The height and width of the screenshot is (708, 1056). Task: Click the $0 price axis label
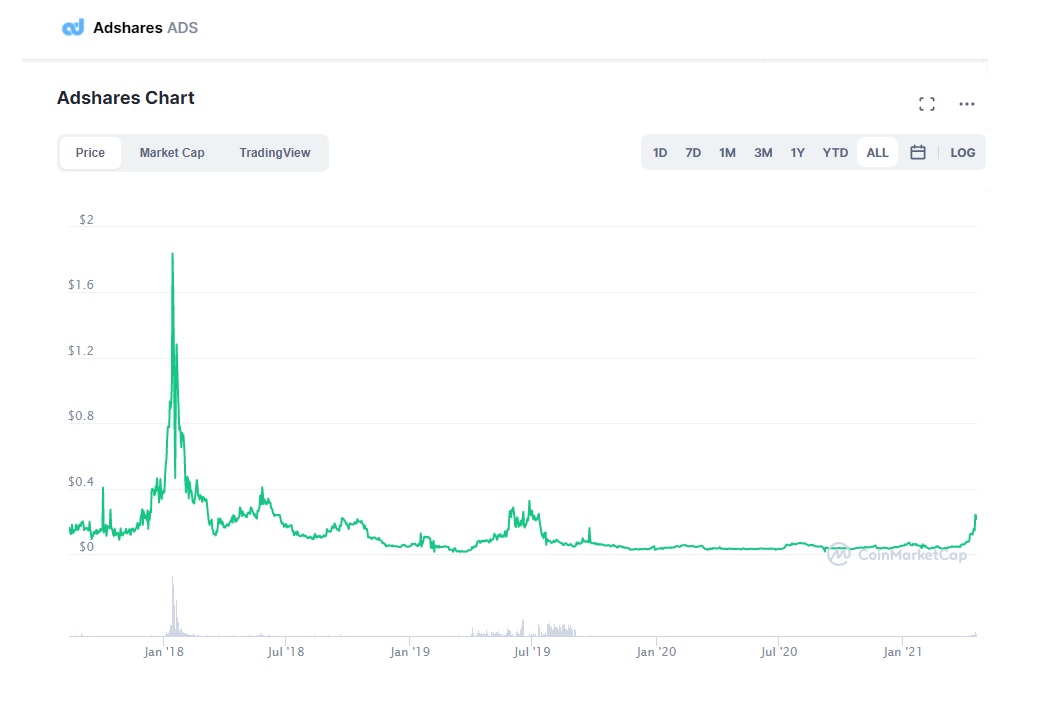pyautogui.click(x=86, y=547)
